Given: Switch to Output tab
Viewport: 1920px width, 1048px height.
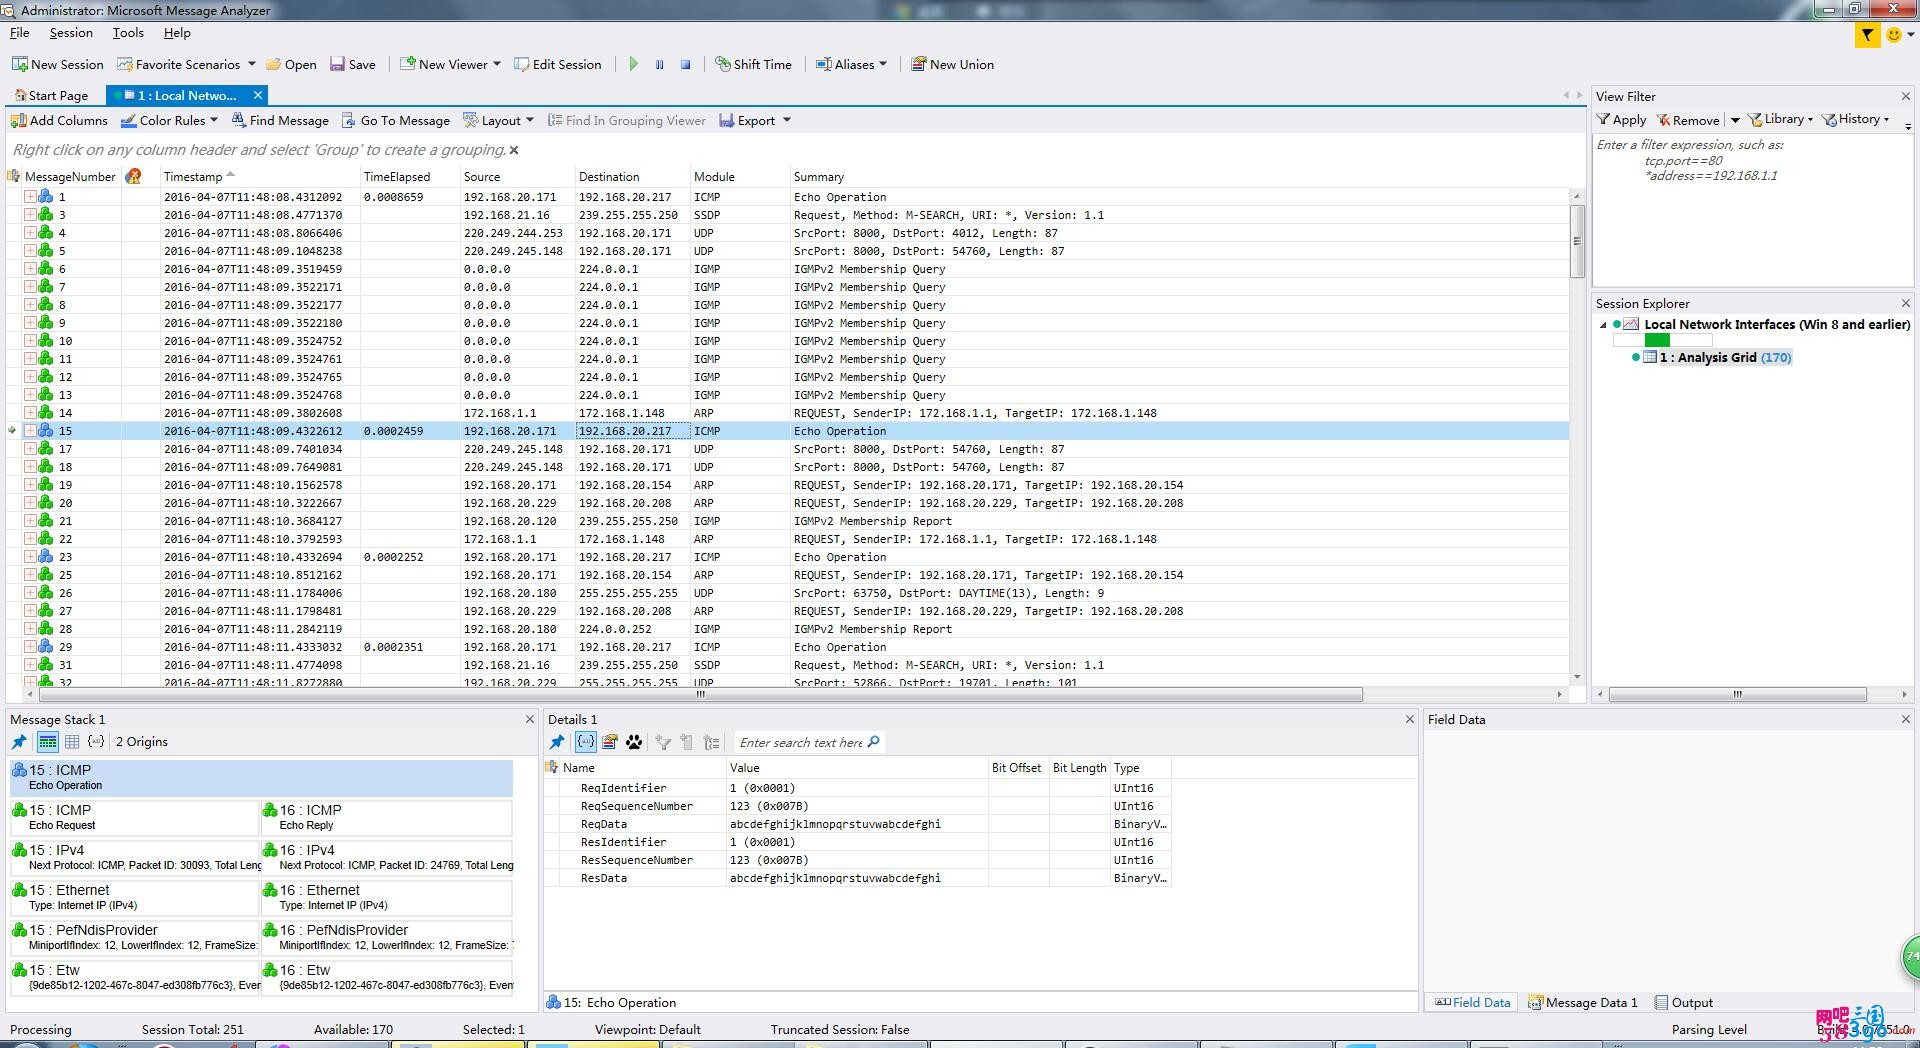Looking at the screenshot, I should [x=1684, y=1003].
